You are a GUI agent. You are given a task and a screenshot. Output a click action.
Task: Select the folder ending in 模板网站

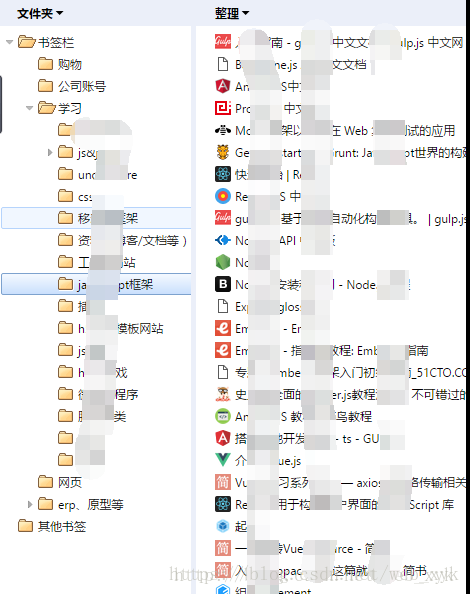111,328
